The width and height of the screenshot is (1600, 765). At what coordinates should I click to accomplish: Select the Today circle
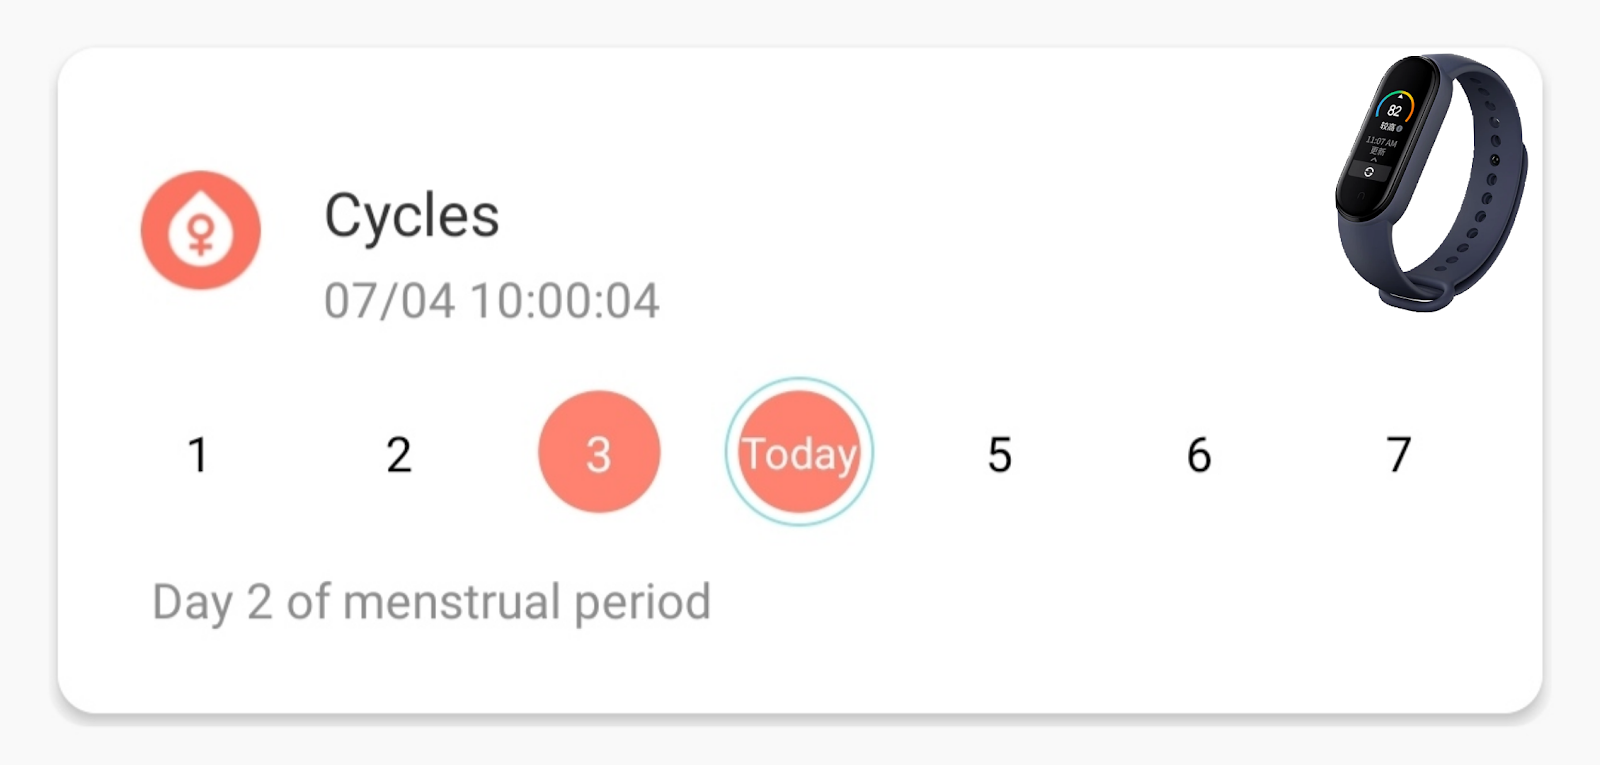coord(799,452)
